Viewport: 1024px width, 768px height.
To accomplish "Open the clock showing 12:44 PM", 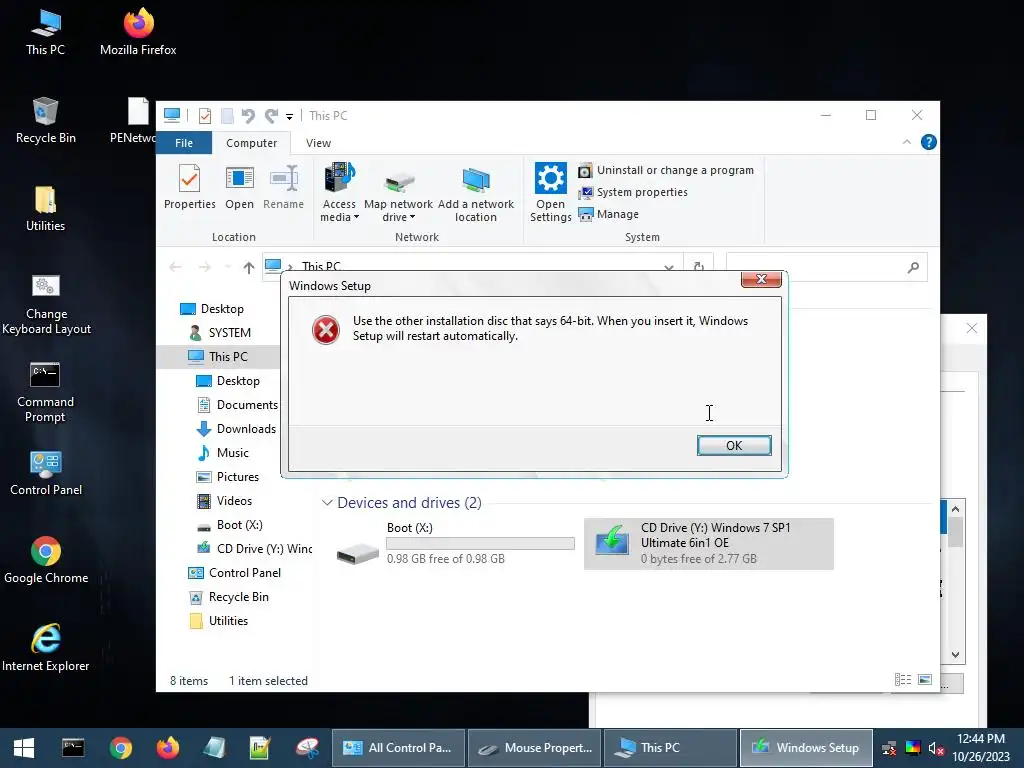I will [980, 748].
